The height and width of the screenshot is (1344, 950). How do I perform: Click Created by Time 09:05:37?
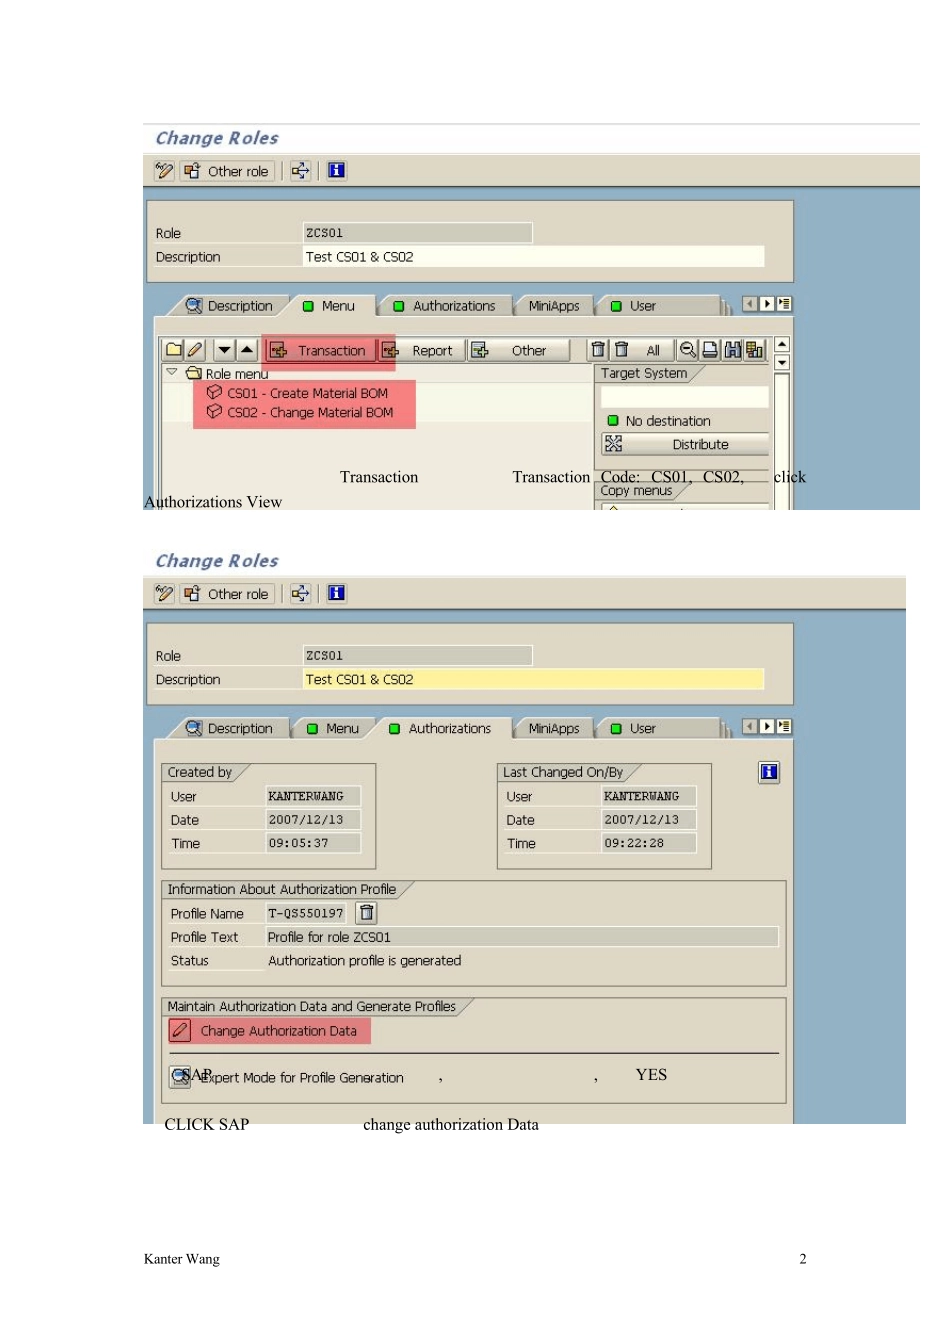tap(313, 843)
